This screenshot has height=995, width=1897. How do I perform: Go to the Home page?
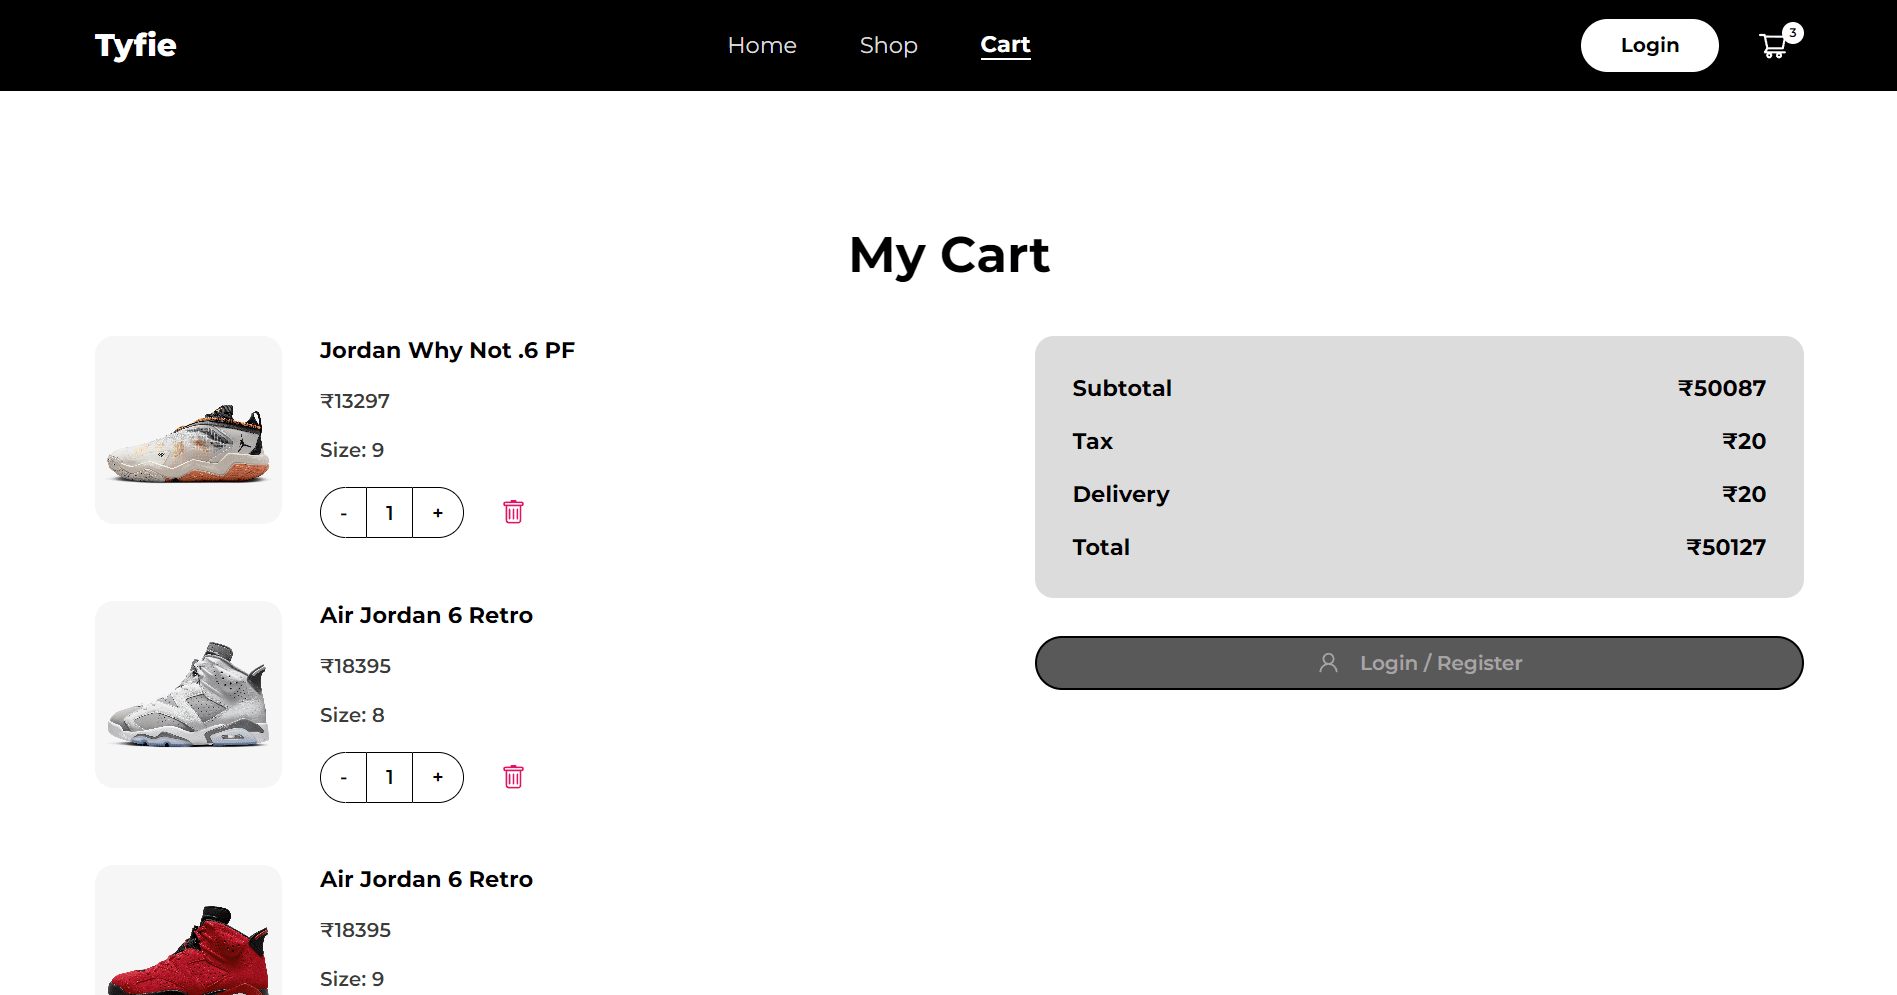pos(762,45)
